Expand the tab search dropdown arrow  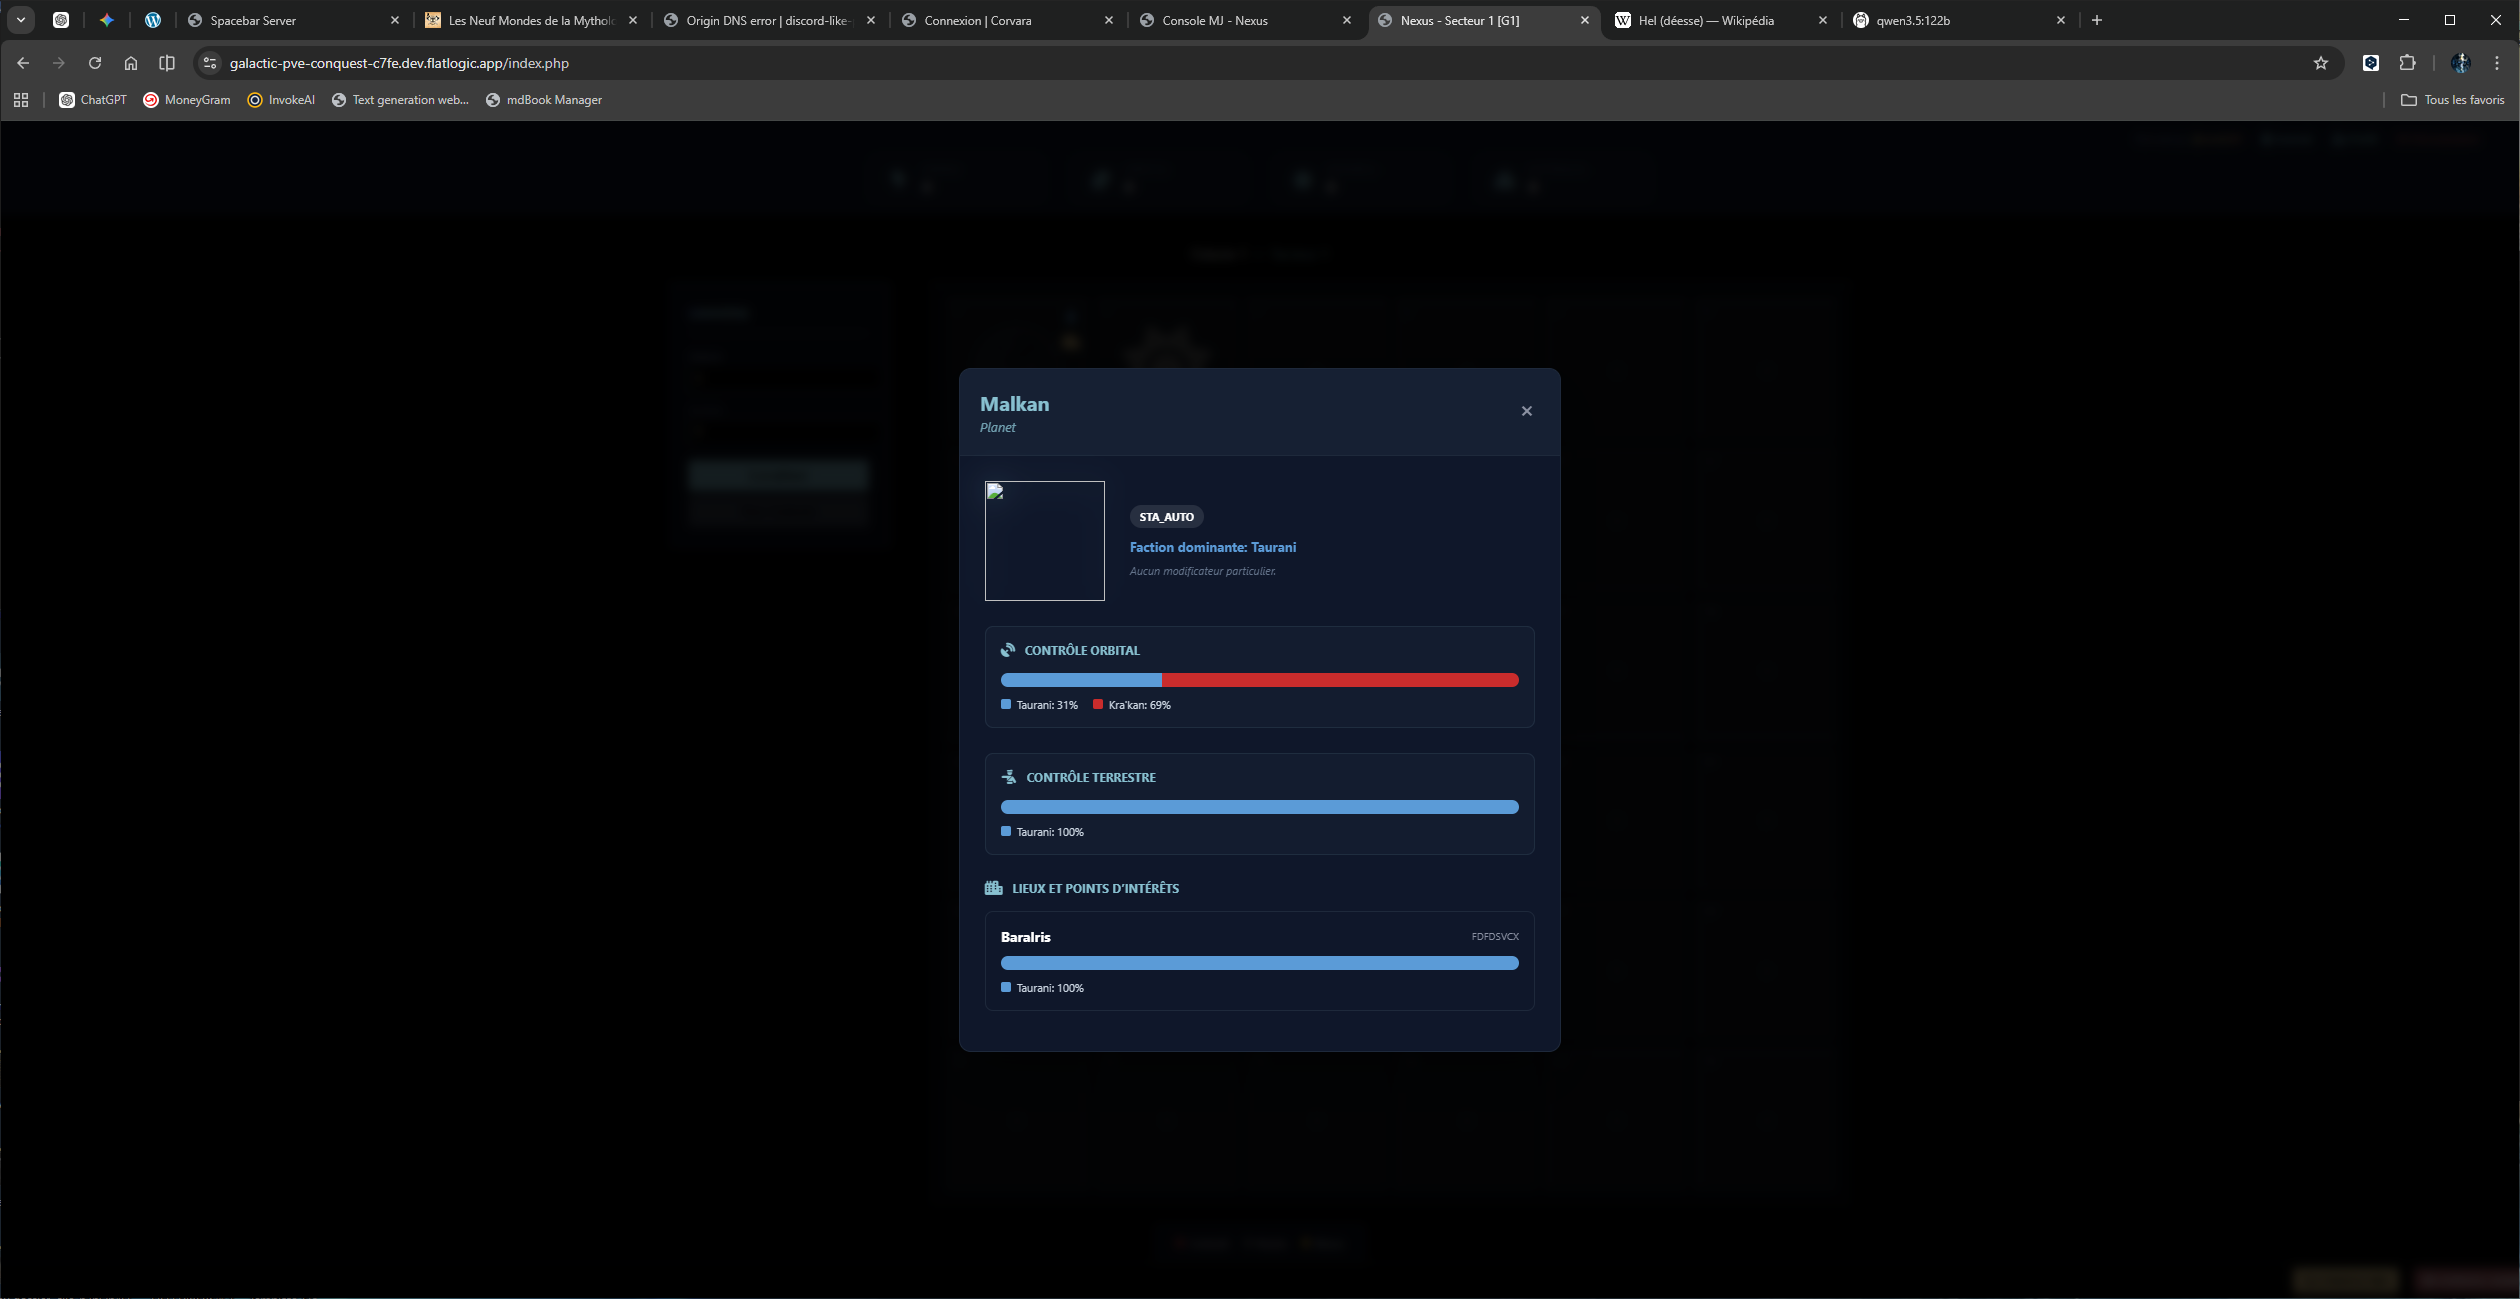pos(20,20)
